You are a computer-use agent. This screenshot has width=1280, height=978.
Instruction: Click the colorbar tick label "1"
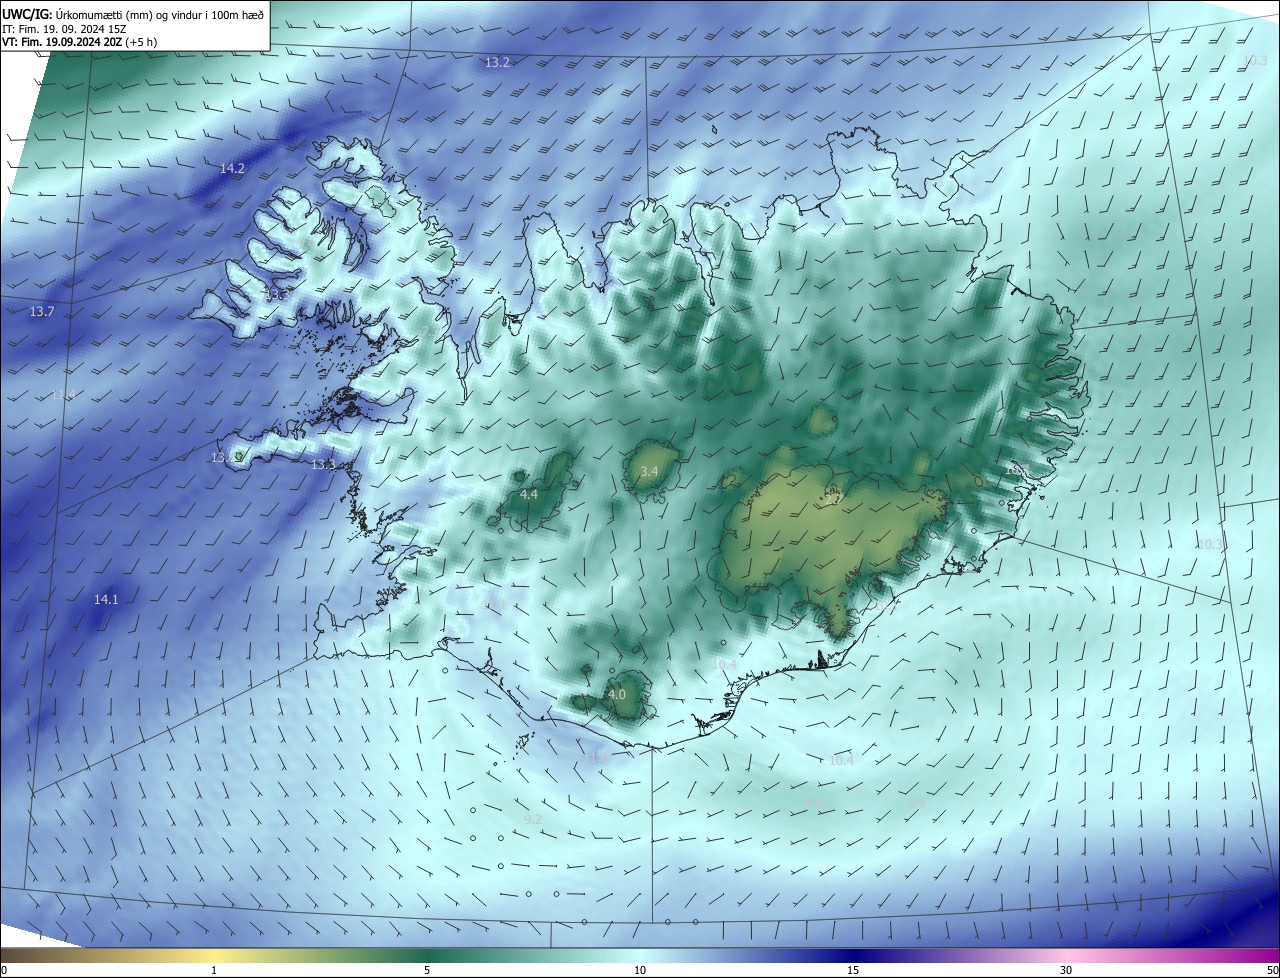[x=214, y=970]
